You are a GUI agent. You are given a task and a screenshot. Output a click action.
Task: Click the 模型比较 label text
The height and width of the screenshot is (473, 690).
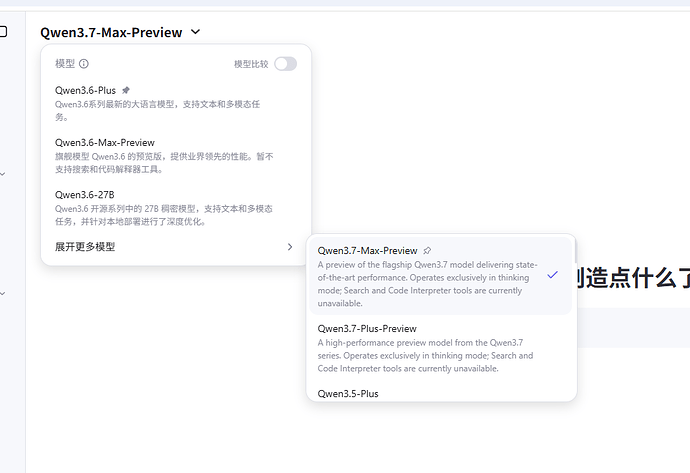click(x=251, y=64)
